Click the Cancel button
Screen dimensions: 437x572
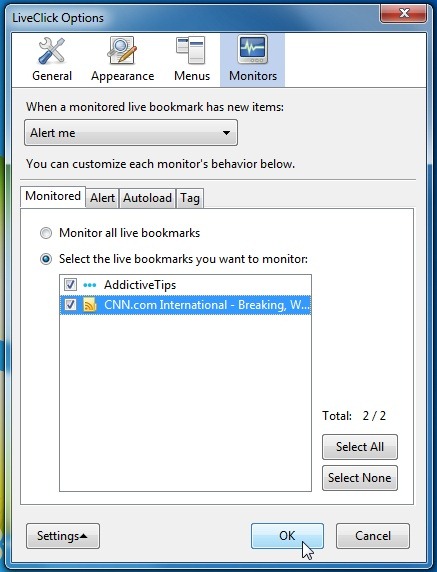tap(373, 536)
